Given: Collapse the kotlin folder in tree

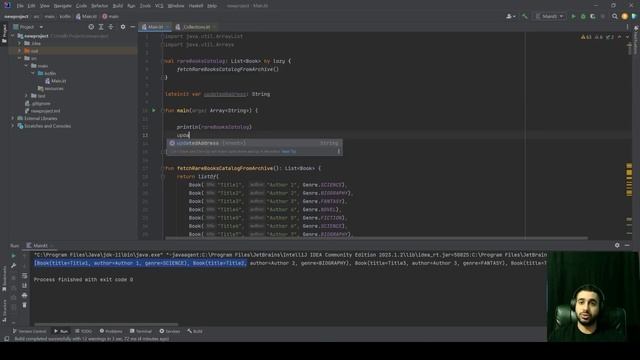Looking at the screenshot, I should click(x=33, y=73).
